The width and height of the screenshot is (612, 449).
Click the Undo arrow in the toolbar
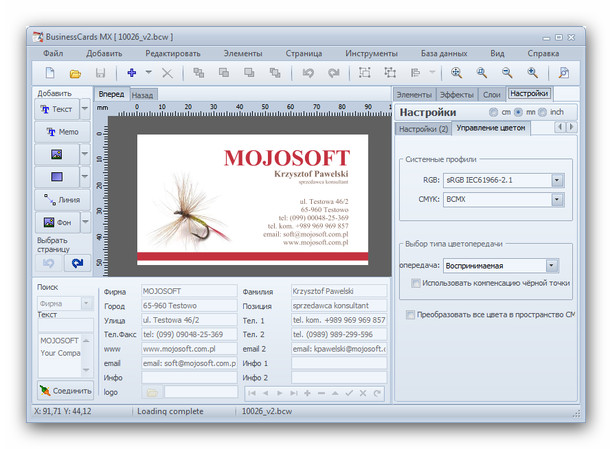[x=308, y=73]
